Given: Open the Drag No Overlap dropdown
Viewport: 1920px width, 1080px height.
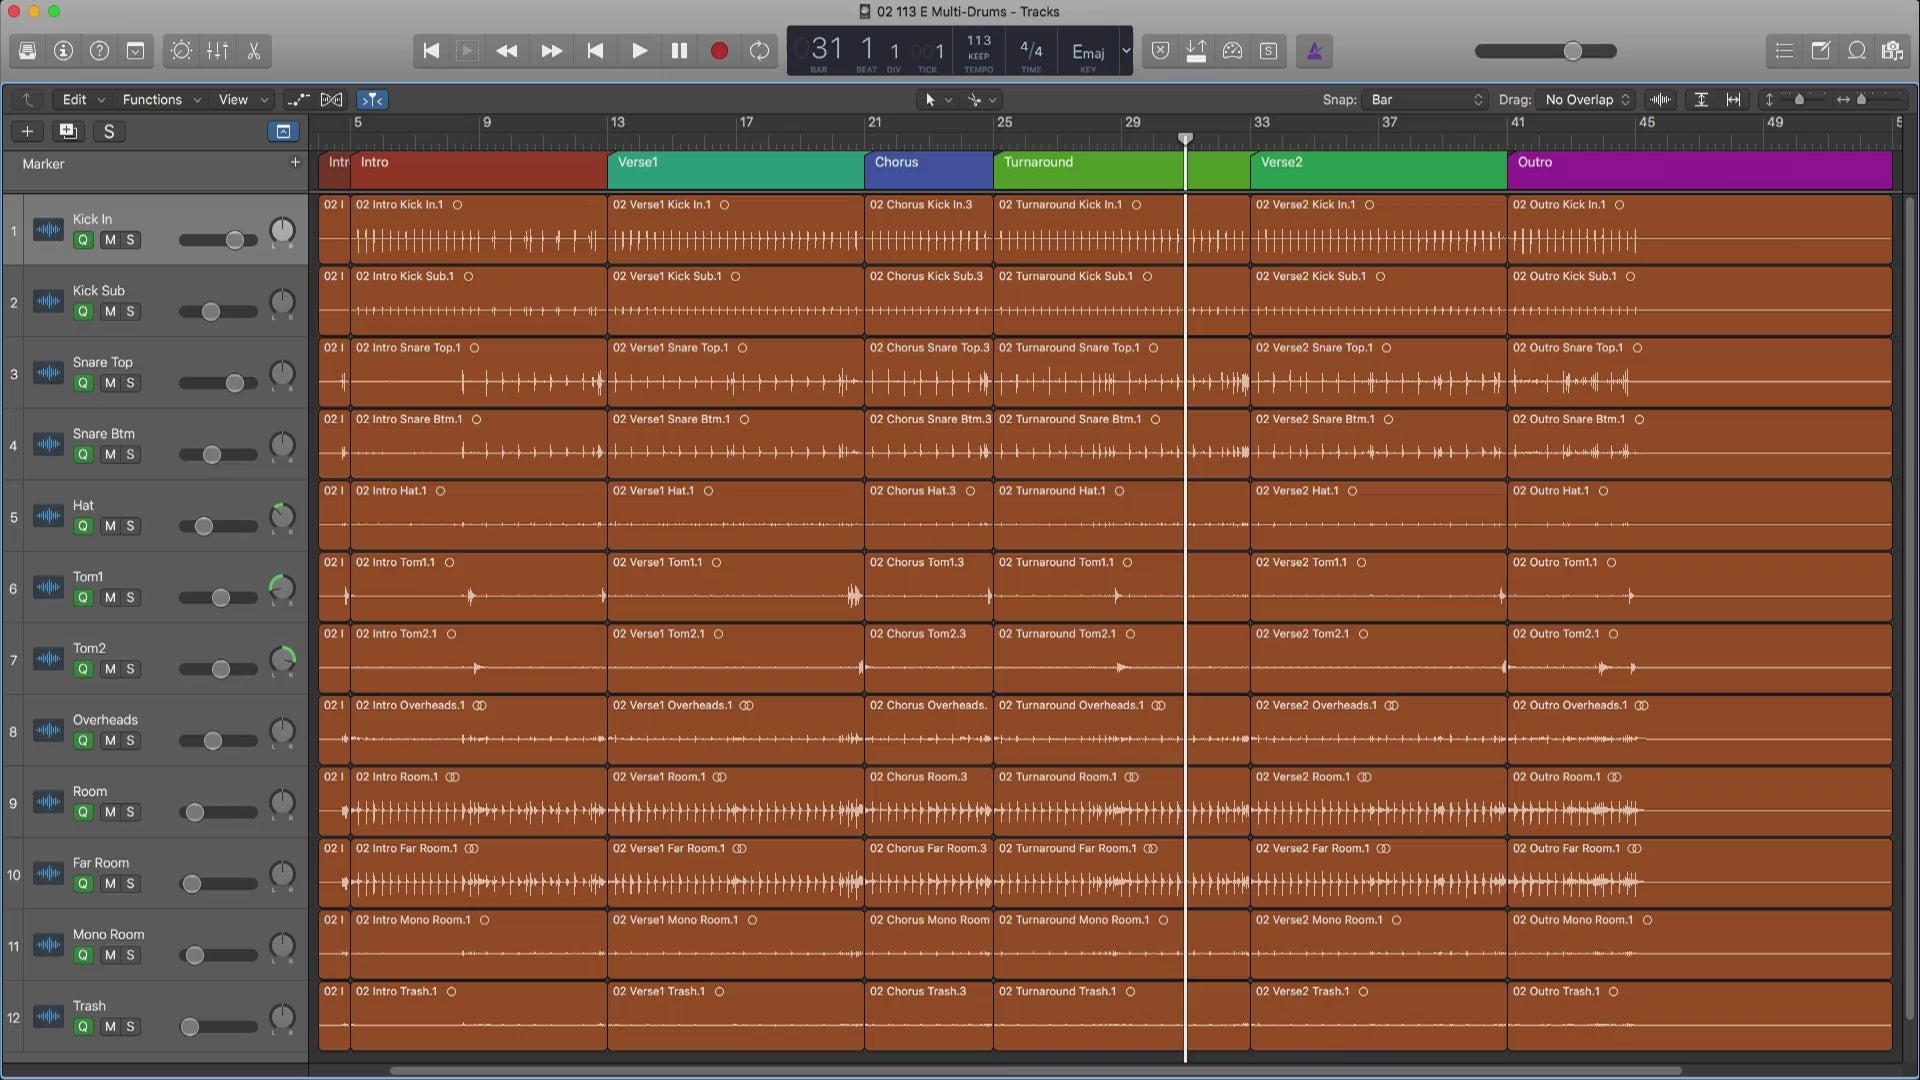Looking at the screenshot, I should point(1586,100).
